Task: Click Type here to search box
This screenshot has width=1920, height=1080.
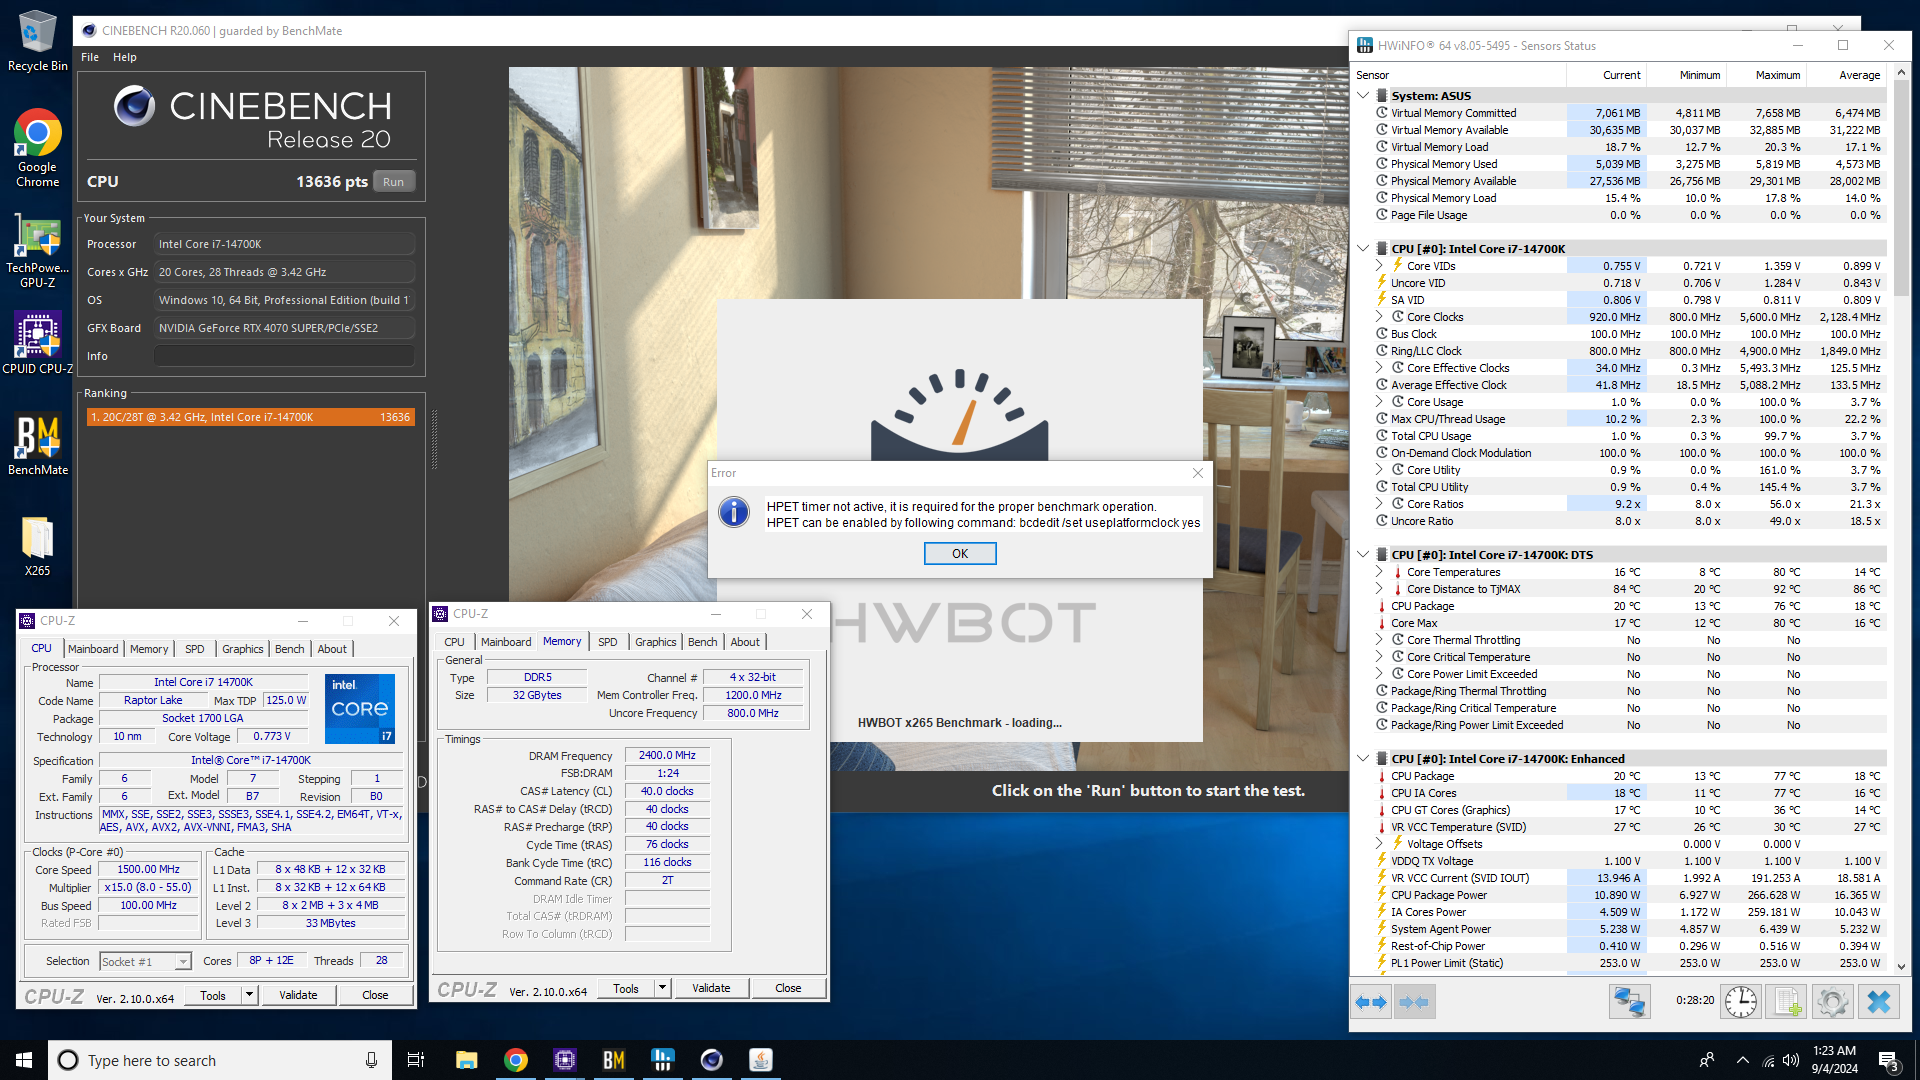Action: 218,1060
